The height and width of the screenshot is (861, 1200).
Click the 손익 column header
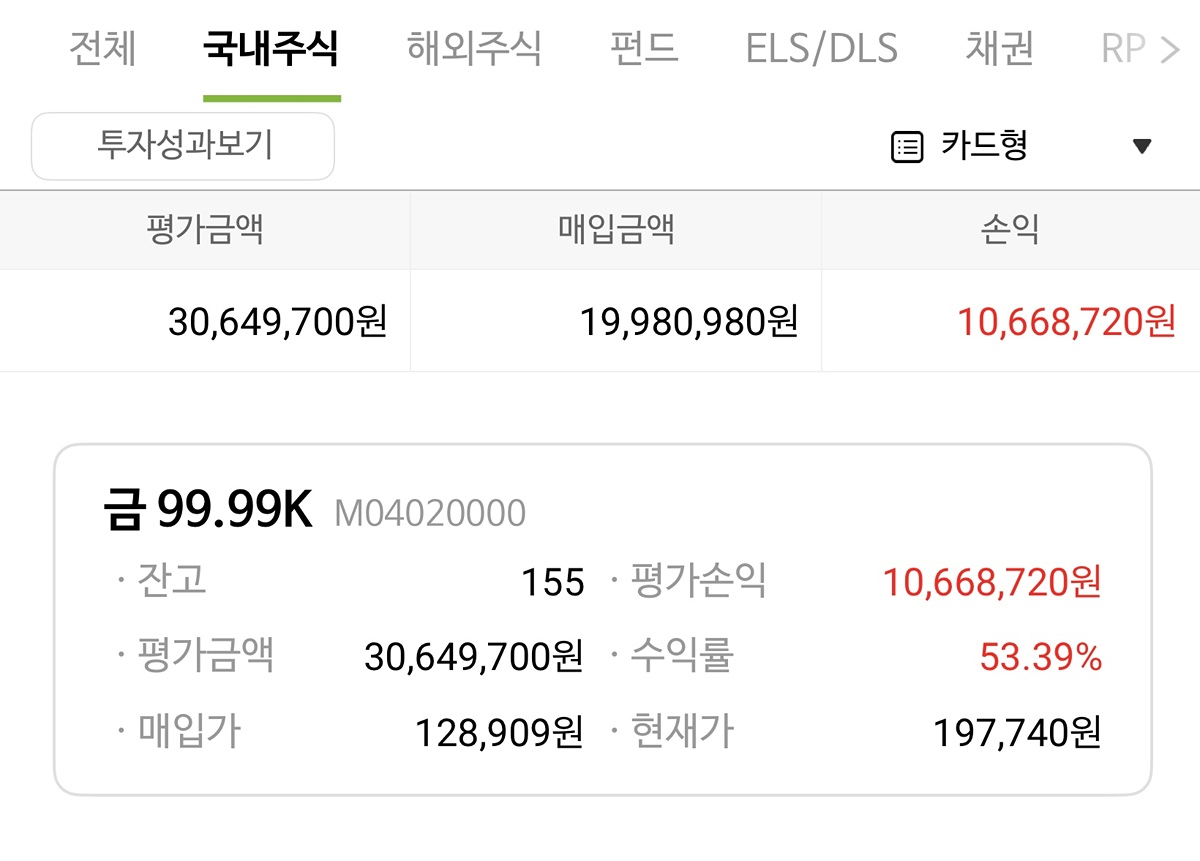tap(1010, 230)
